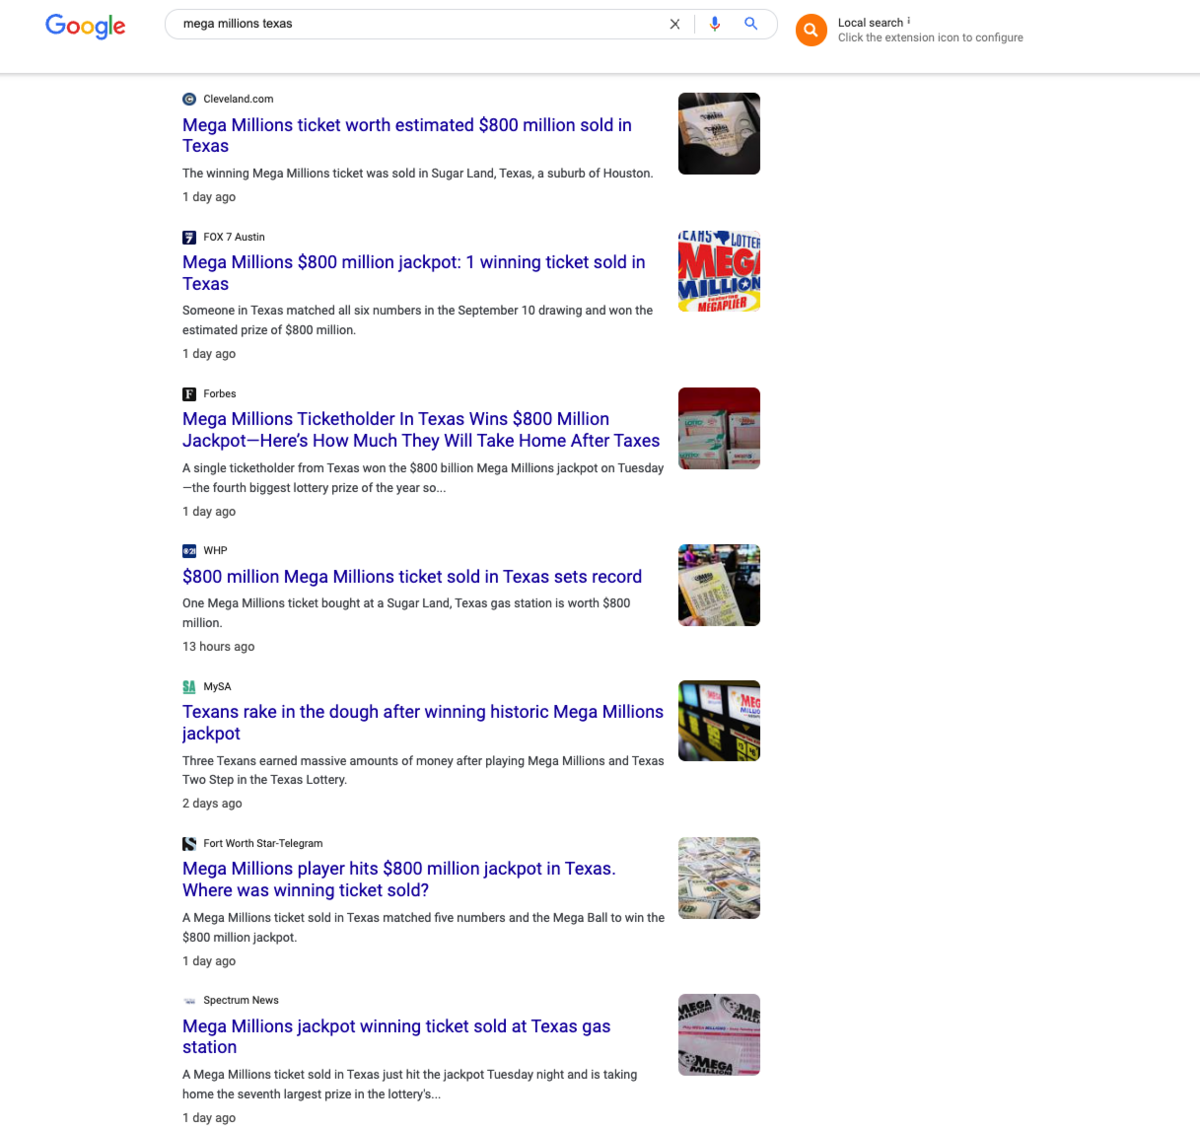Click the Fort Worth Star-Telegram cash thumbnail
Screen dimensions: 1200x1126
(x=719, y=878)
